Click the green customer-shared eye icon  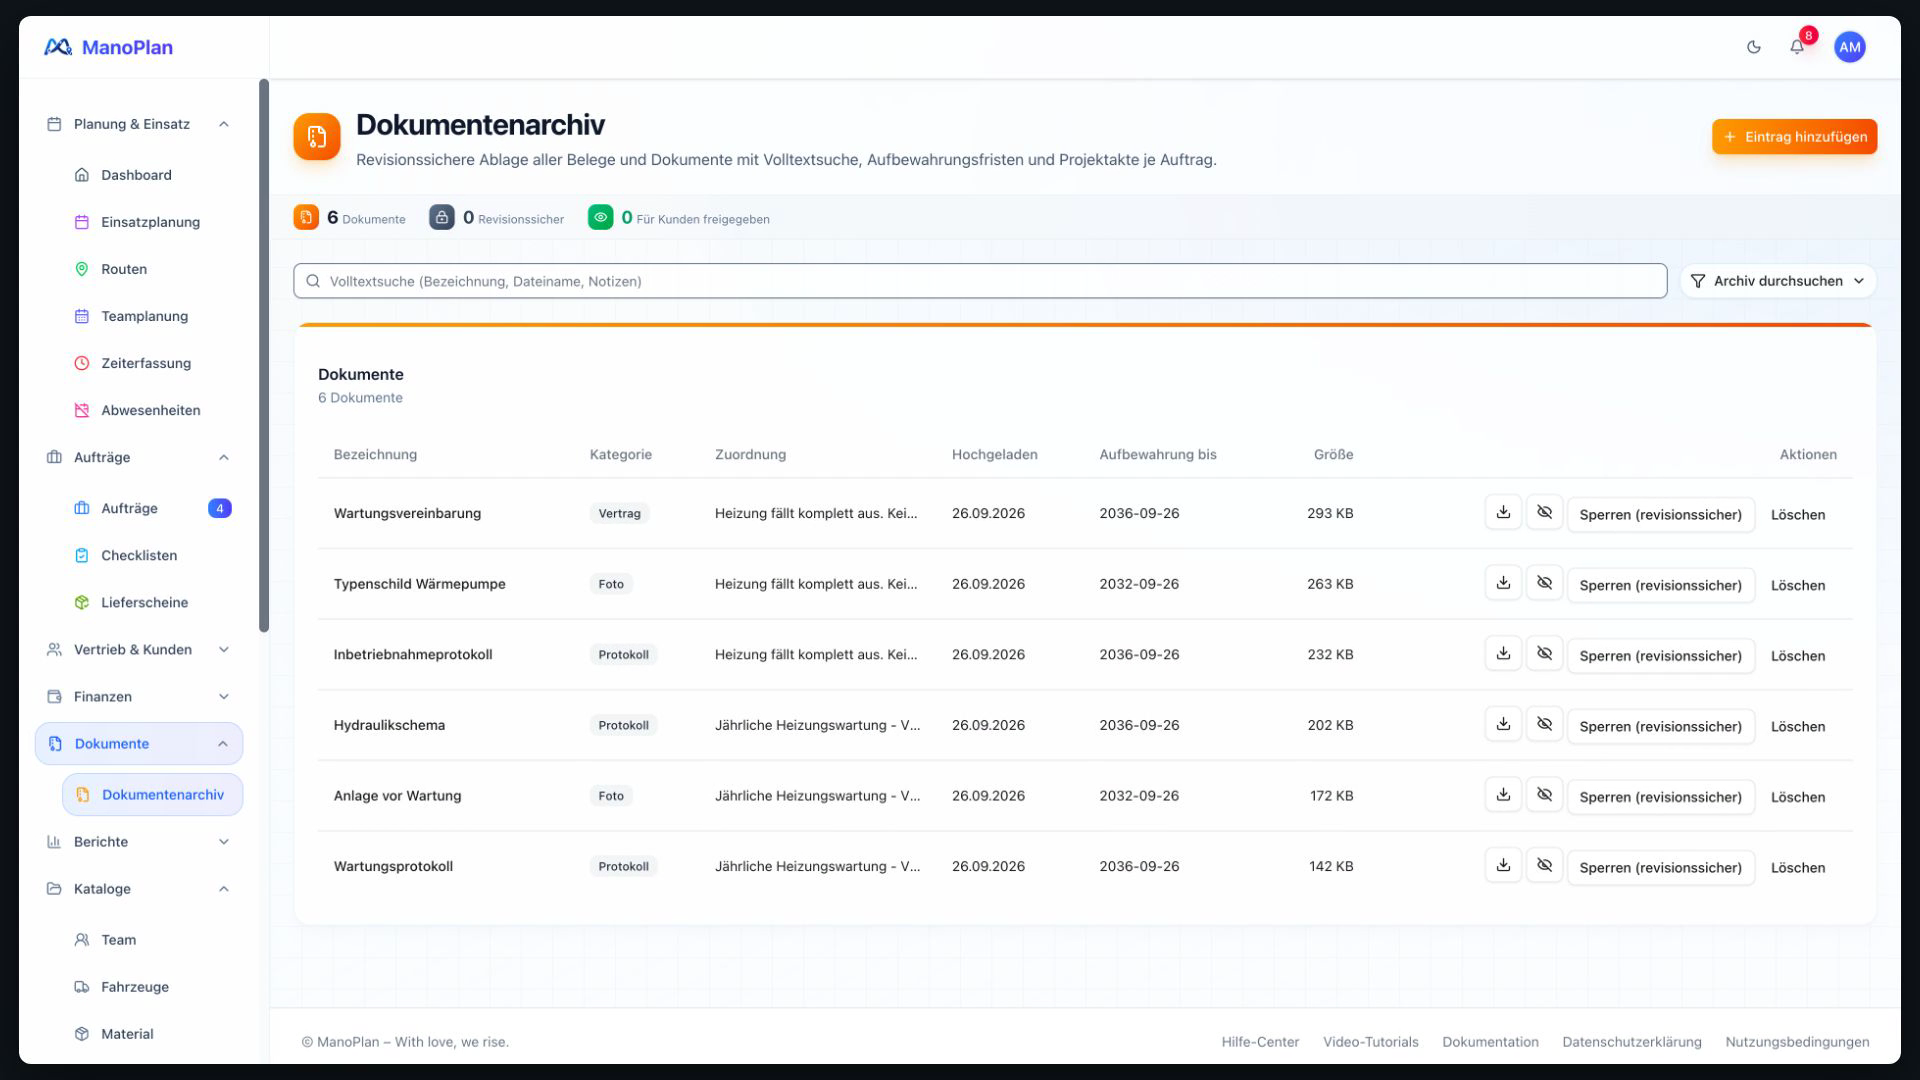[x=600, y=217]
